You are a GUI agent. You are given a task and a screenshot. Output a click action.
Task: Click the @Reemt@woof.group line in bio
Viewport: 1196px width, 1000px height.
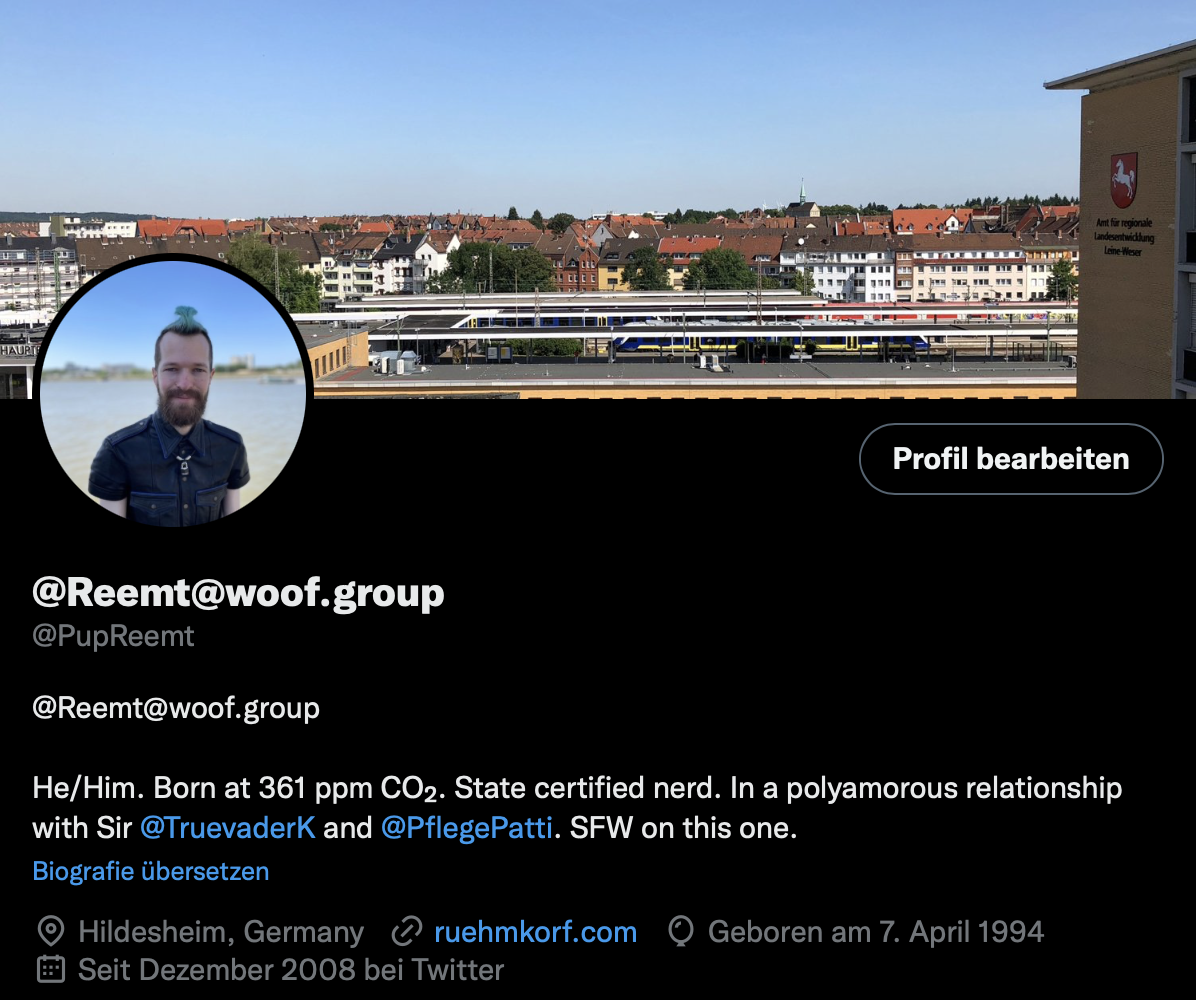click(176, 709)
